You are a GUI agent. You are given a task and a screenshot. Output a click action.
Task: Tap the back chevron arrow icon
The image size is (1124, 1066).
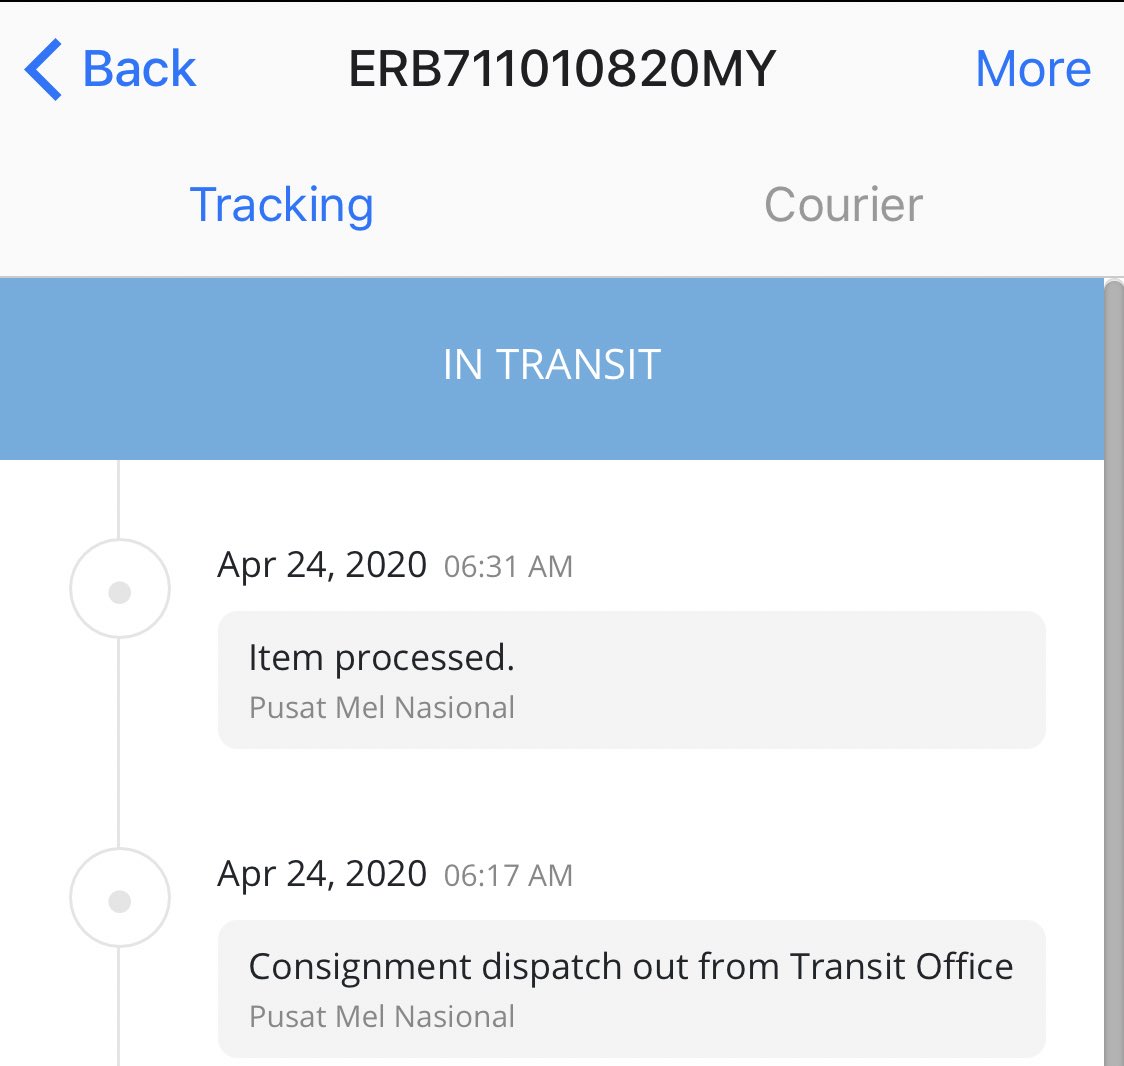pyautogui.click(x=43, y=69)
